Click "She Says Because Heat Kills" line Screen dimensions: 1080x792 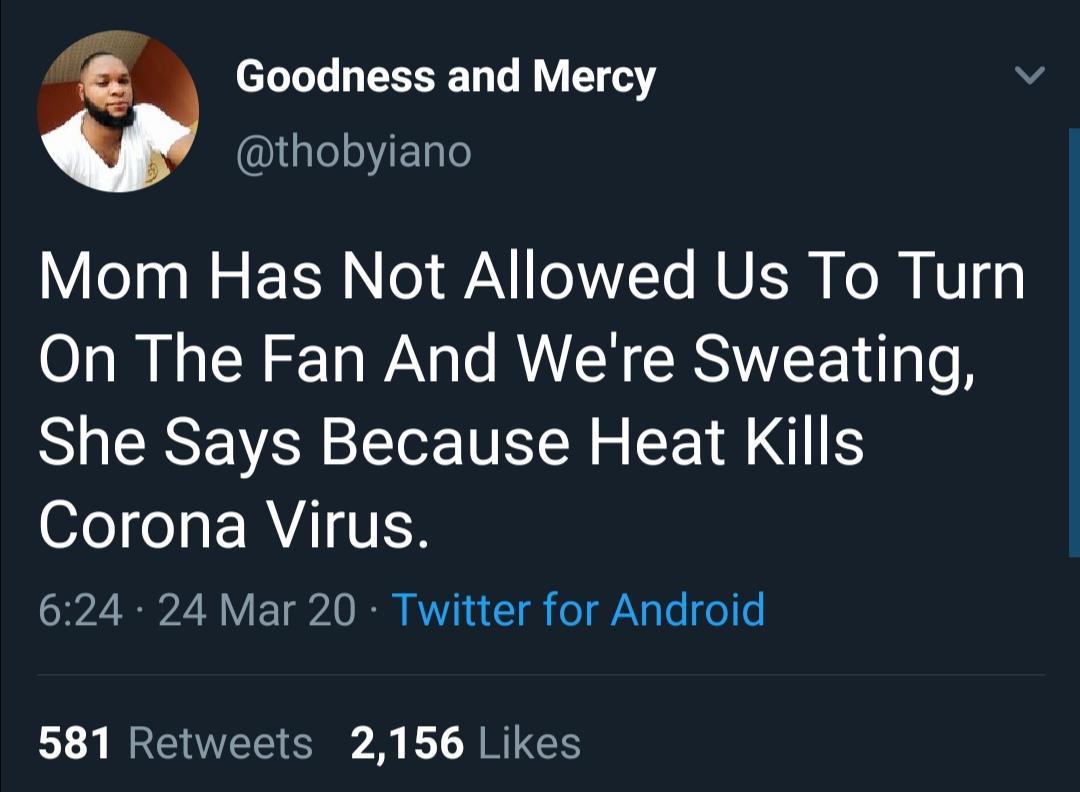450,443
